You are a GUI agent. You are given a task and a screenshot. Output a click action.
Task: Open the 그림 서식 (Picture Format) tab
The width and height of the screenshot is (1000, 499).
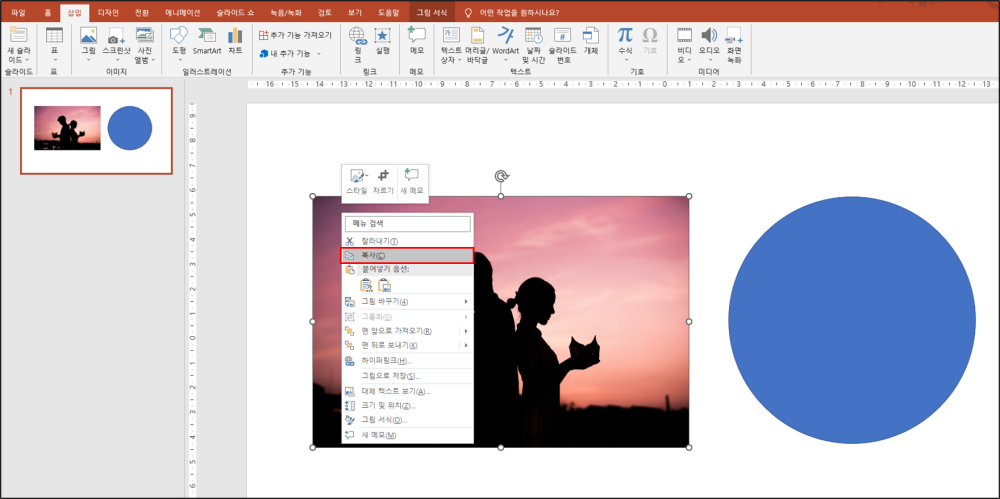coord(432,12)
